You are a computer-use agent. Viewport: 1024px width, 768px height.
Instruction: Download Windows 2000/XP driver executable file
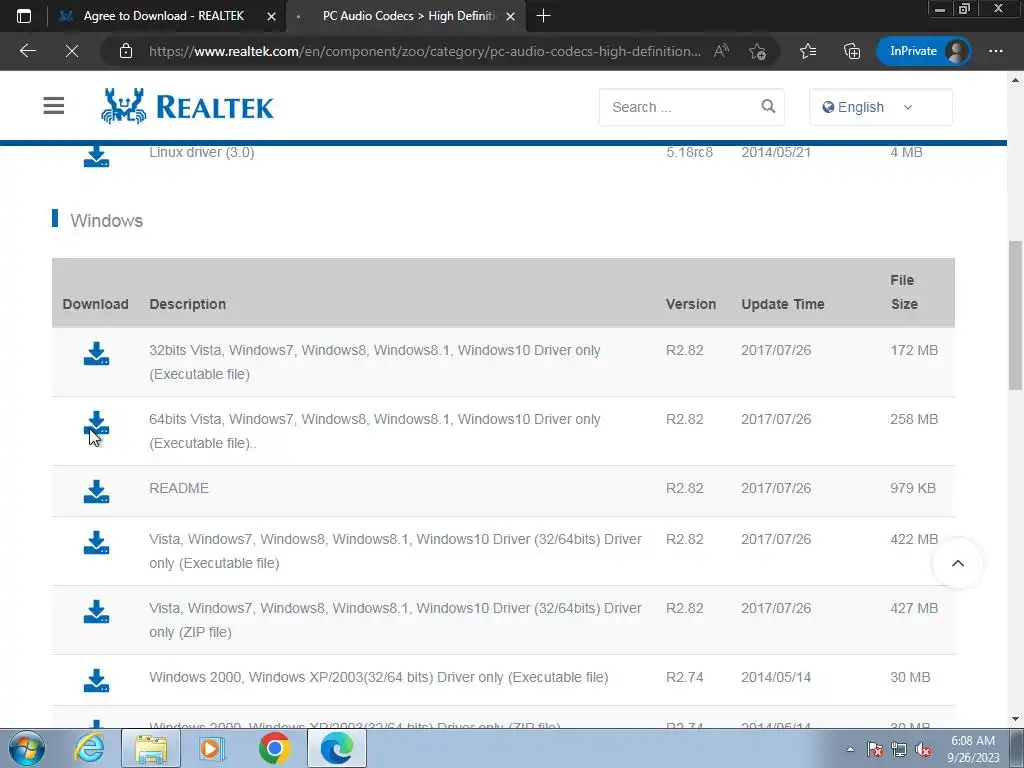96,680
